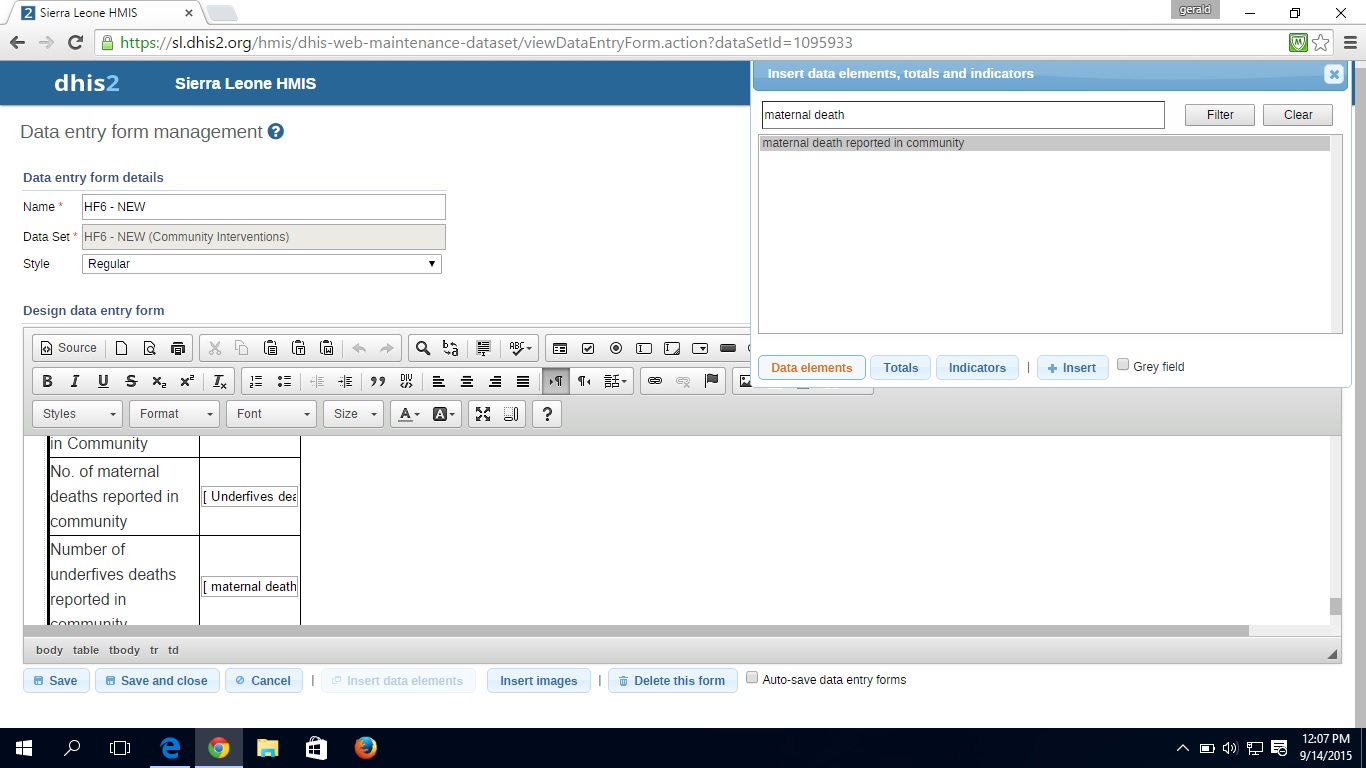Expand the Format dropdown

[174, 414]
